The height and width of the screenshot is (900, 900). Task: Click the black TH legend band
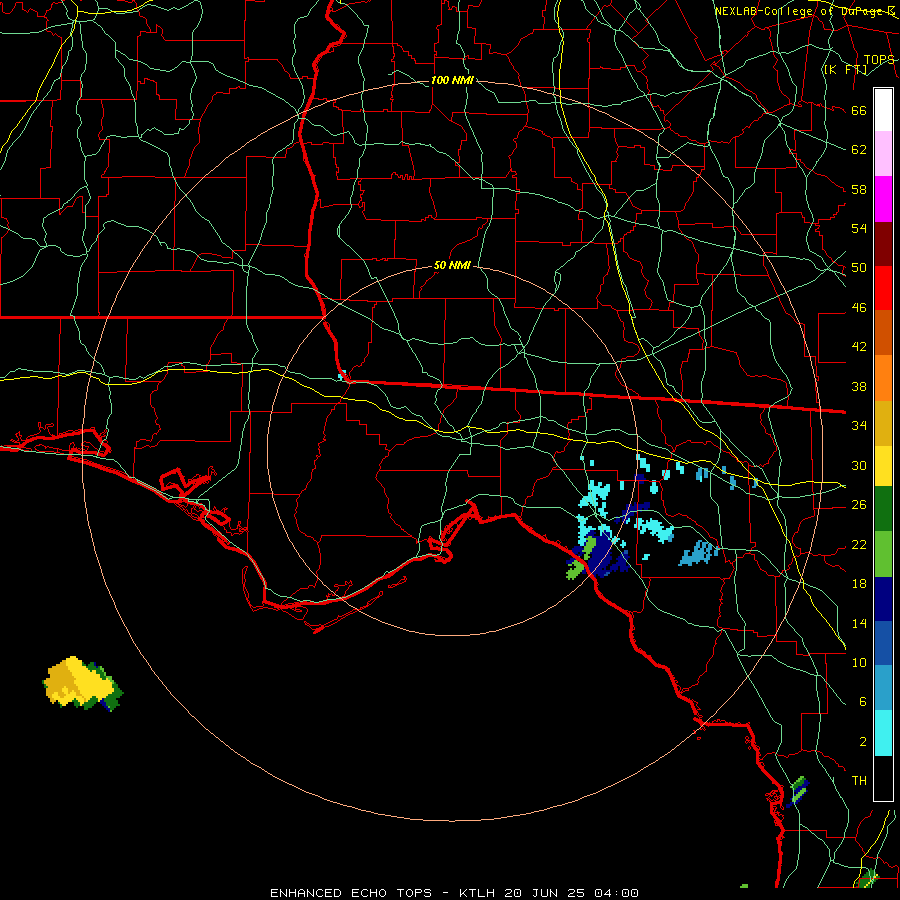883,778
